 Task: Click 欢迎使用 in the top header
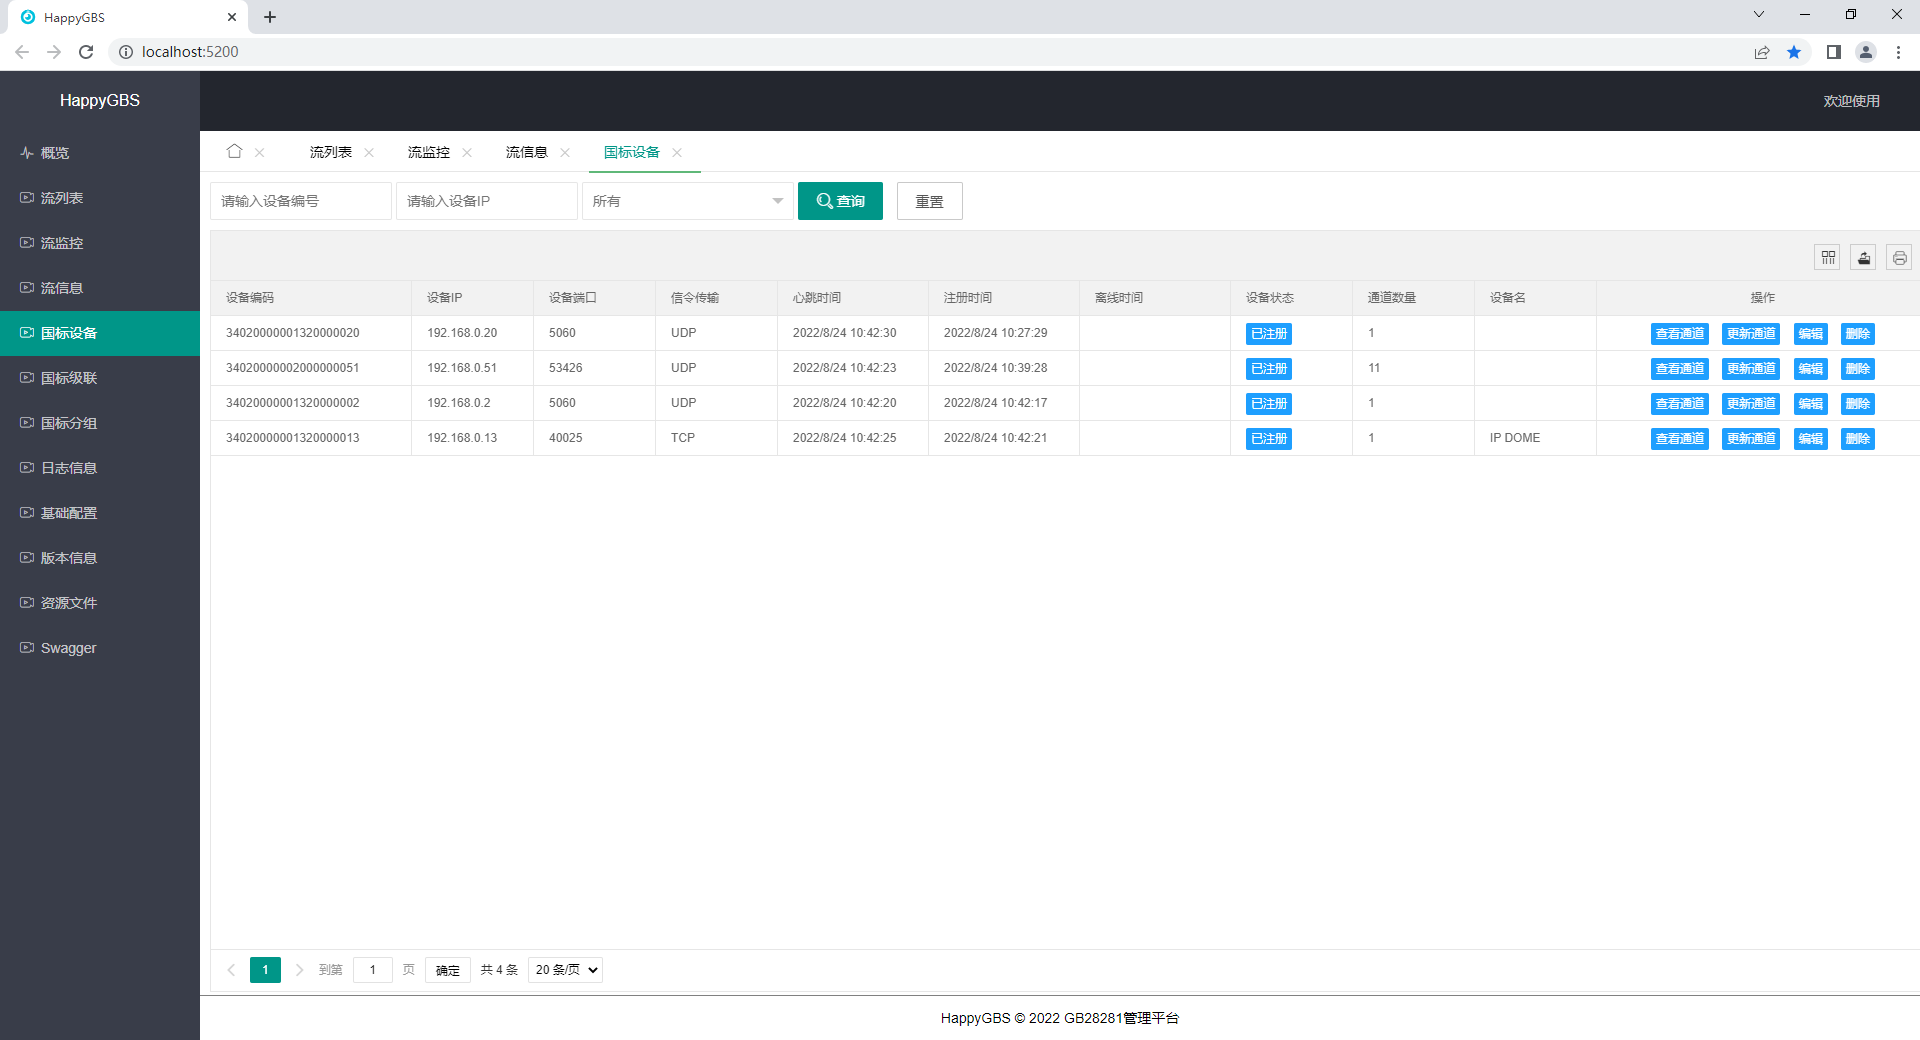click(x=1851, y=101)
